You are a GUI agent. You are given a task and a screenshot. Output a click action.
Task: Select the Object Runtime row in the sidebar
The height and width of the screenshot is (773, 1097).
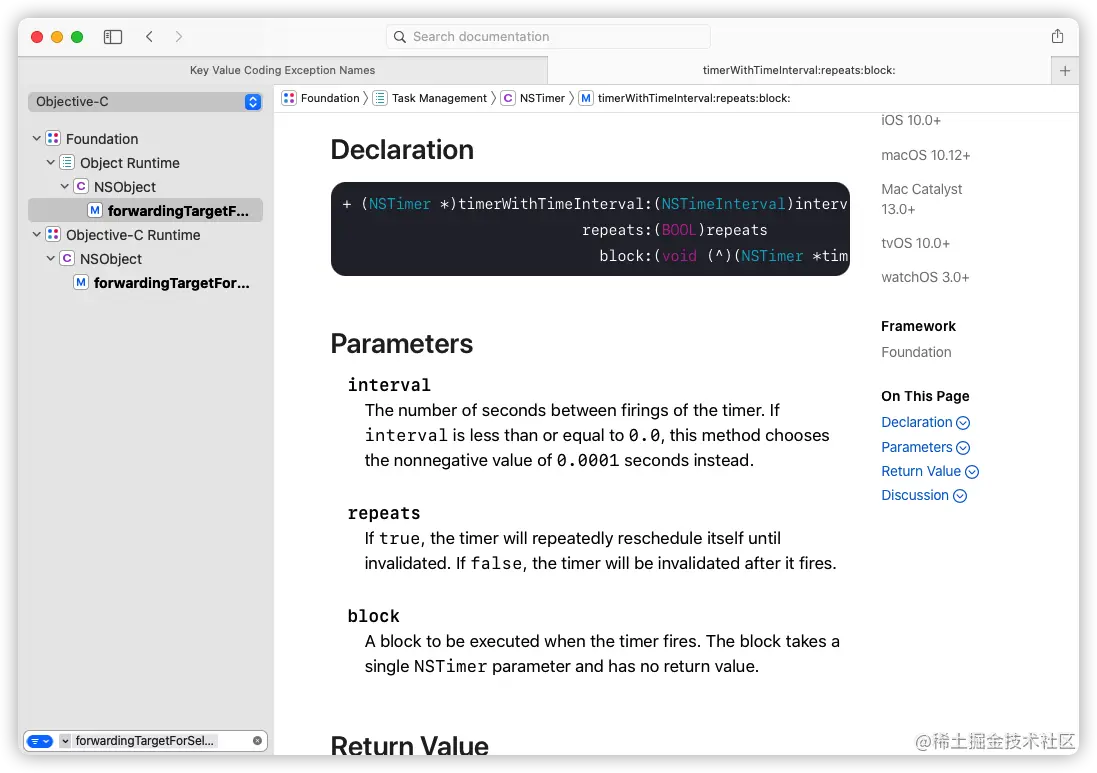pyautogui.click(x=146, y=163)
